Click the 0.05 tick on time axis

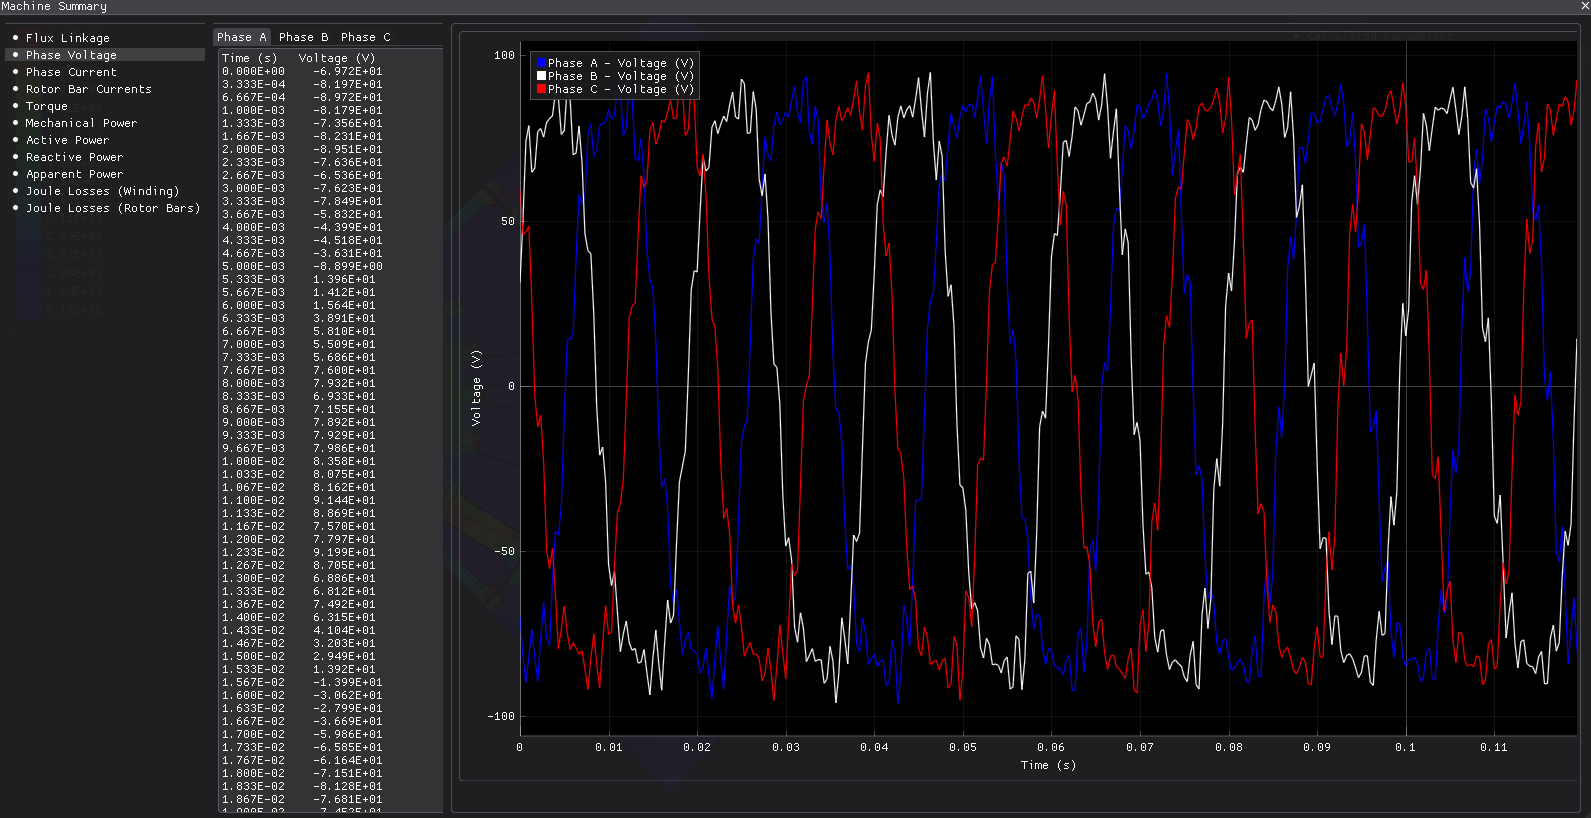point(963,747)
